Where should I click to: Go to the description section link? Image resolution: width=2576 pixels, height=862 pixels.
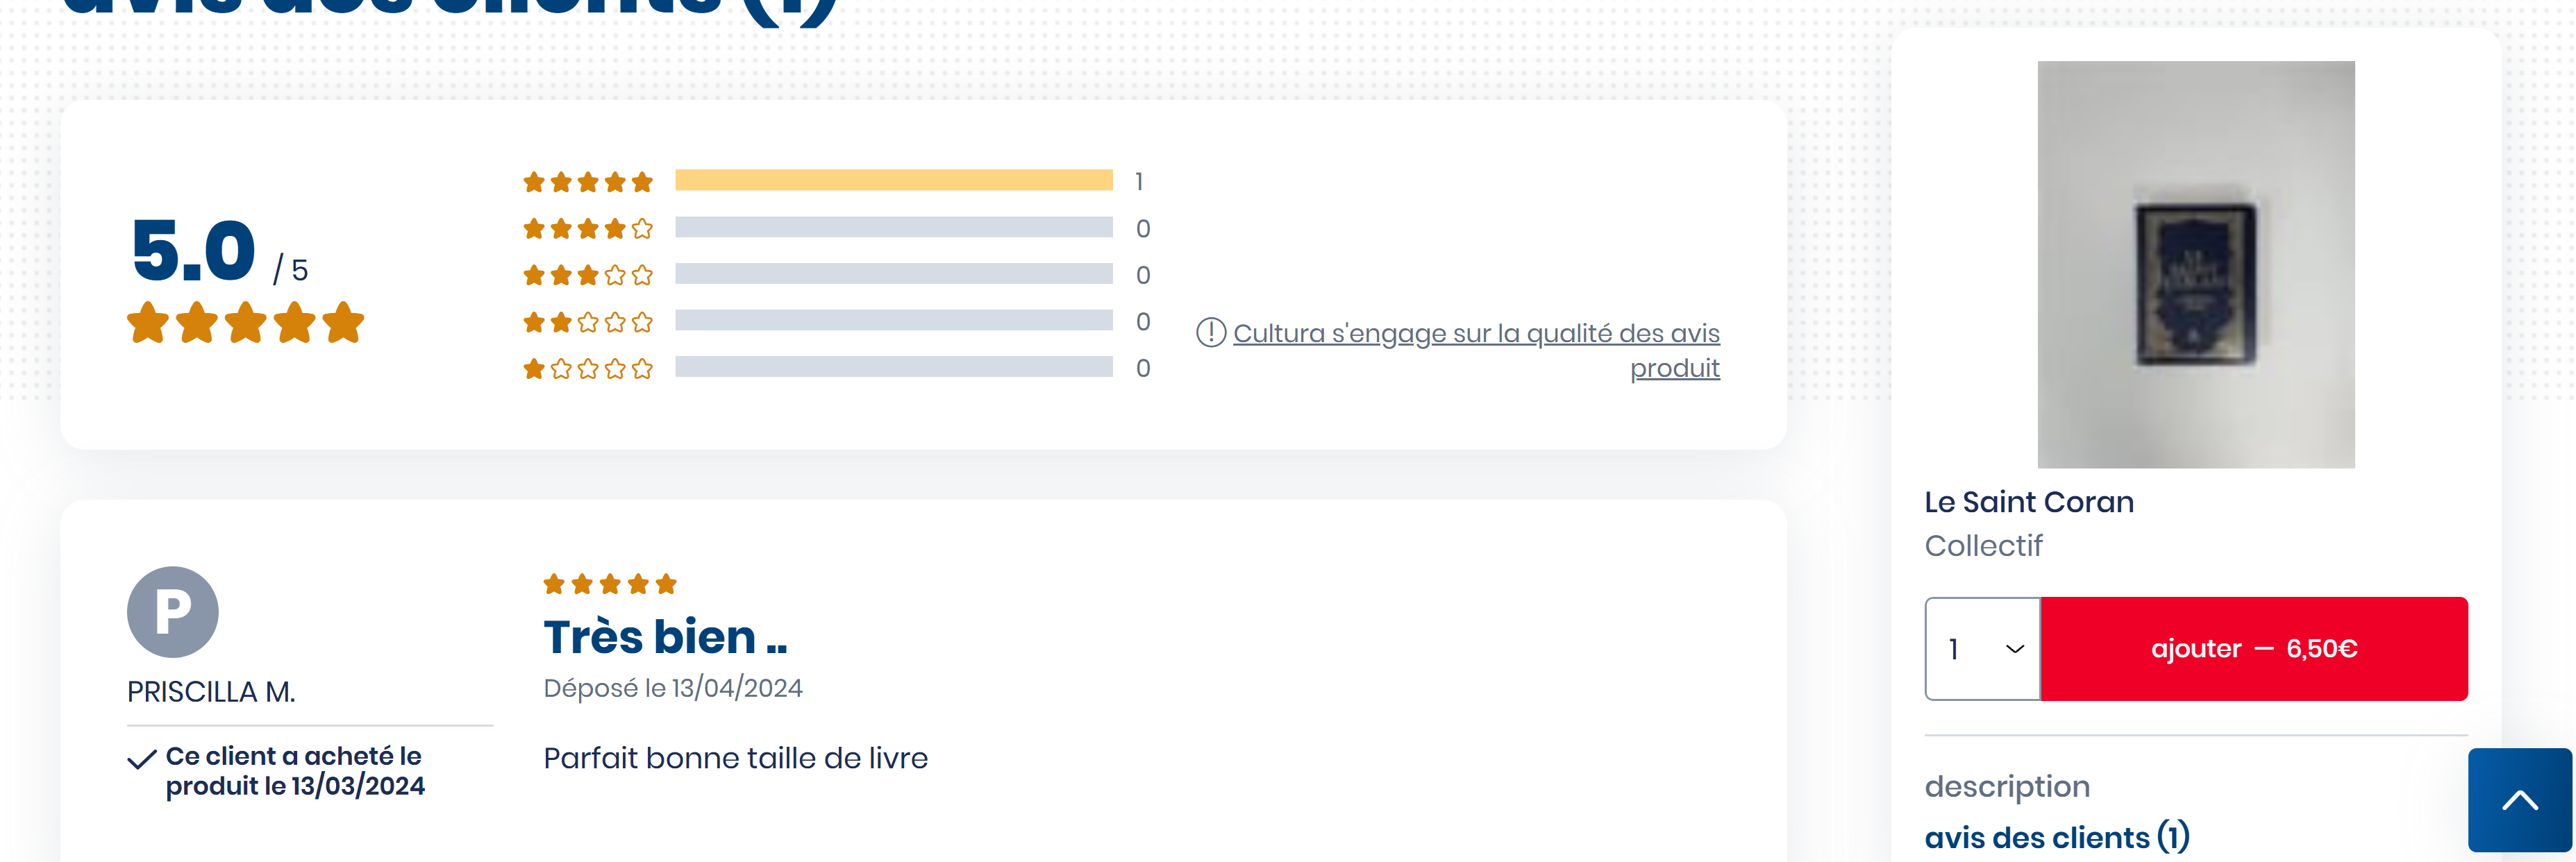[2007, 786]
